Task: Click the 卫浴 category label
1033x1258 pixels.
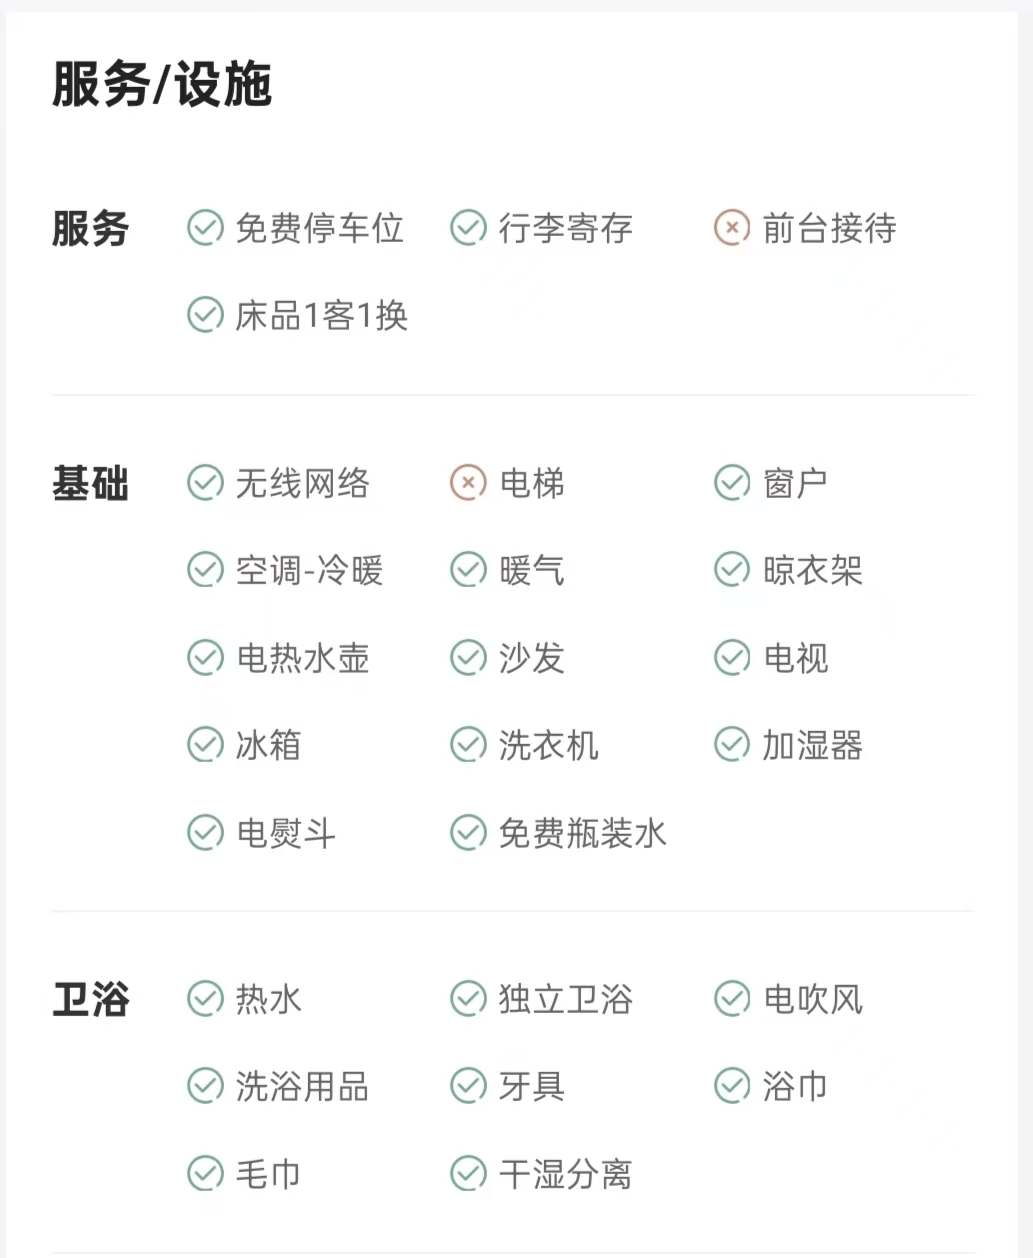Action: pyautogui.click(x=90, y=999)
